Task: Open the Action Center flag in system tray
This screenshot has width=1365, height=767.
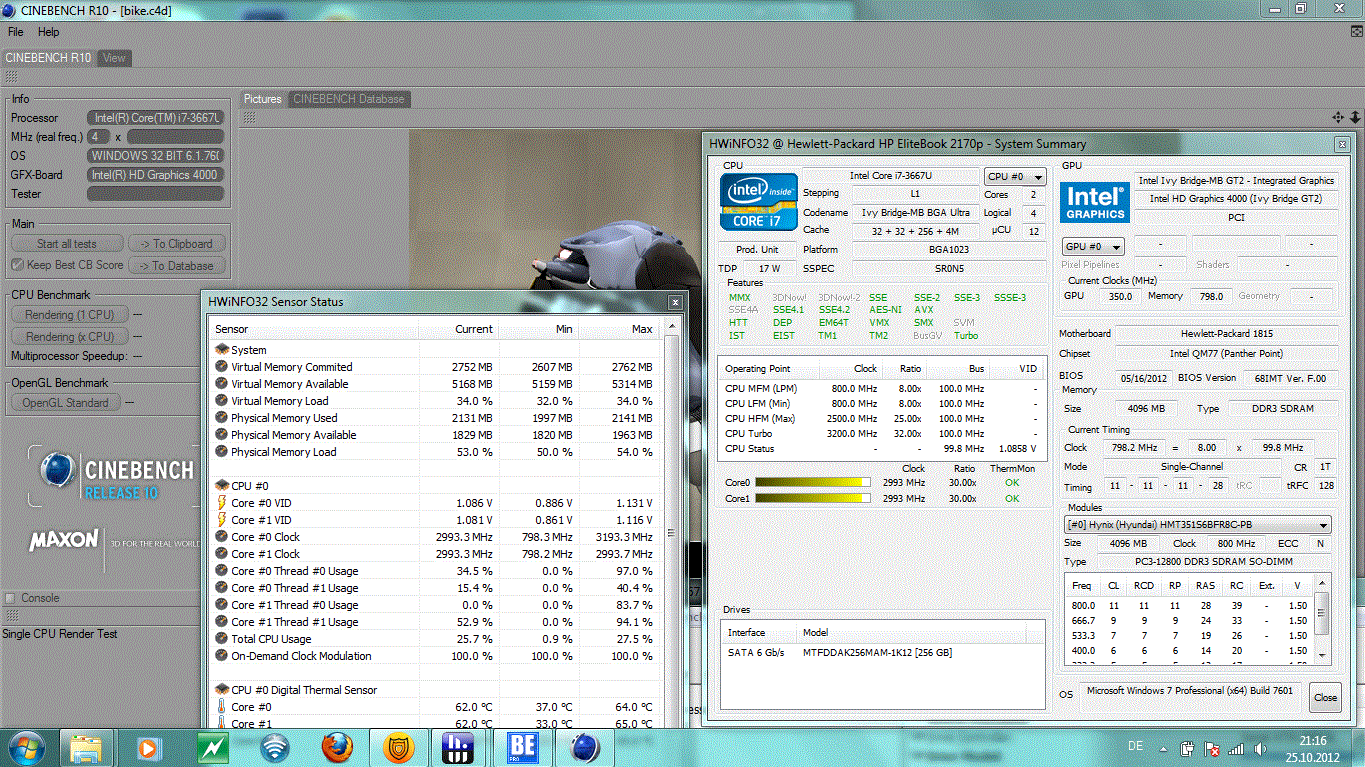Action: pyautogui.click(x=1212, y=748)
